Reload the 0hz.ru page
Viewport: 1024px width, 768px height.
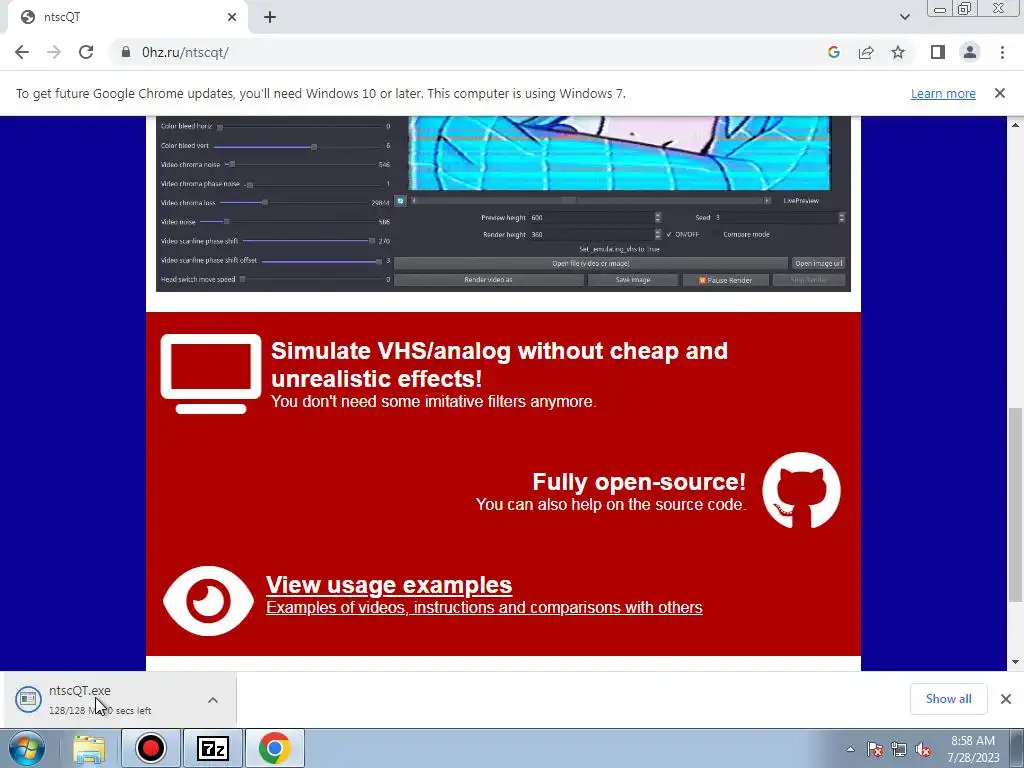[x=86, y=52]
